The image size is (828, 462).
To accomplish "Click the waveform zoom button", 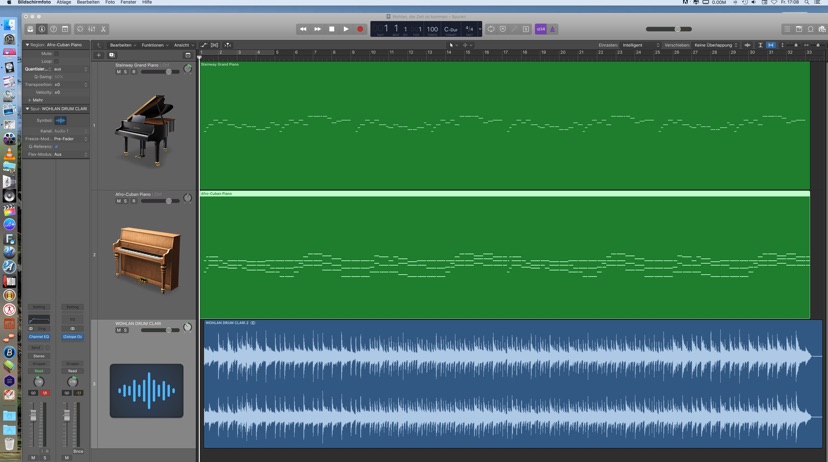I will (x=747, y=45).
